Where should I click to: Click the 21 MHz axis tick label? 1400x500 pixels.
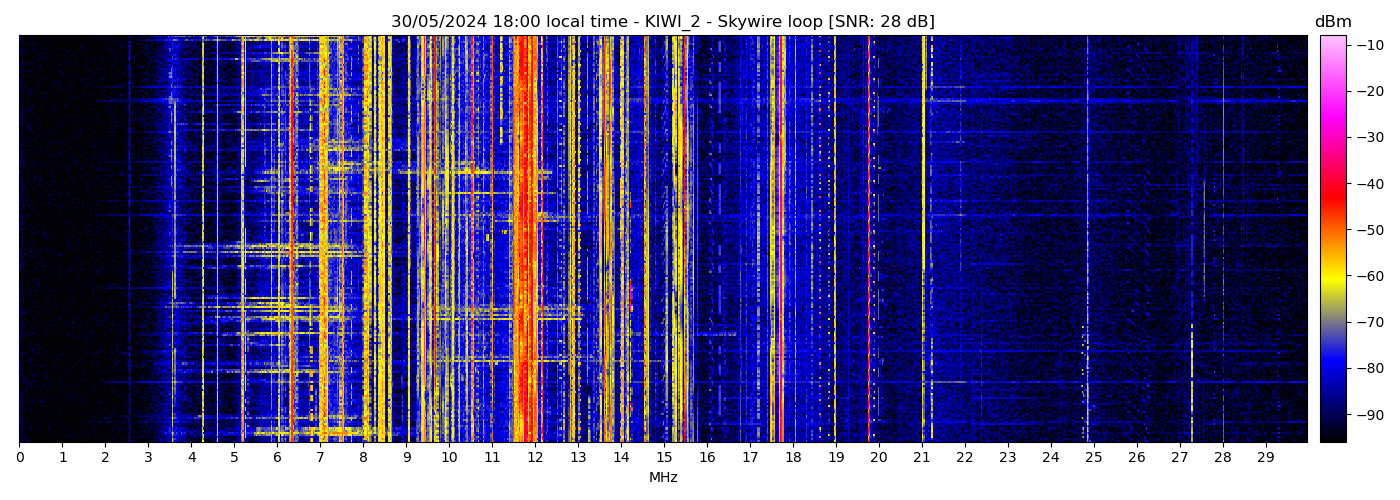[x=922, y=458]
